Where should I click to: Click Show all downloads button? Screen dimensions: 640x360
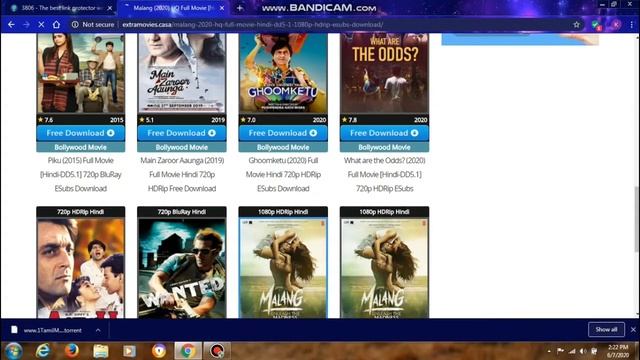click(606, 329)
